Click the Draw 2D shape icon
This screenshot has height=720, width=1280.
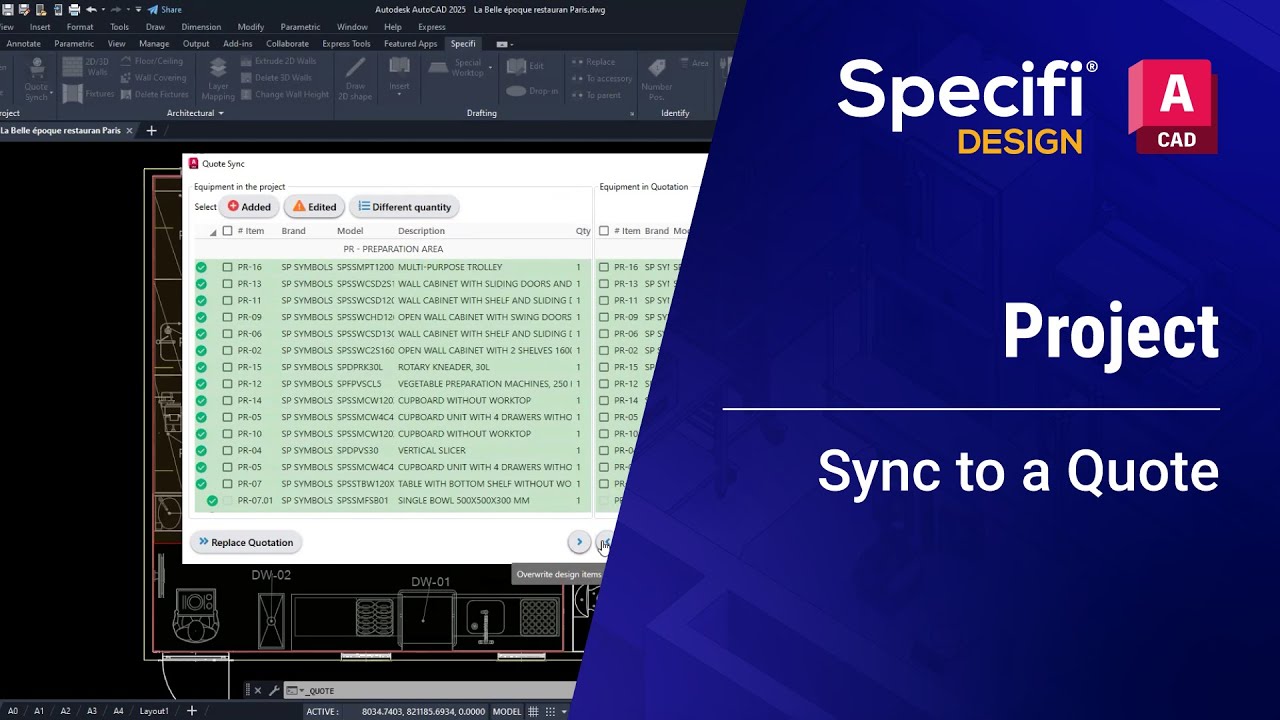pos(354,68)
